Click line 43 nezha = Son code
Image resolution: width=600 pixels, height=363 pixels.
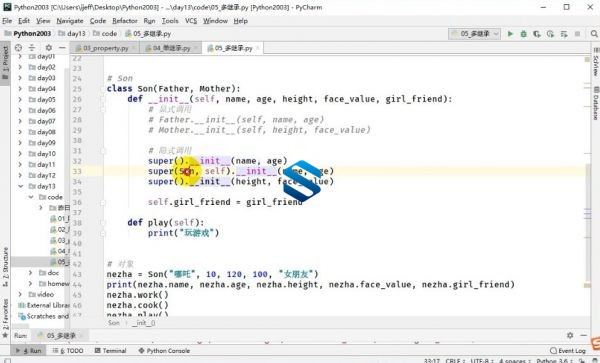212,274
